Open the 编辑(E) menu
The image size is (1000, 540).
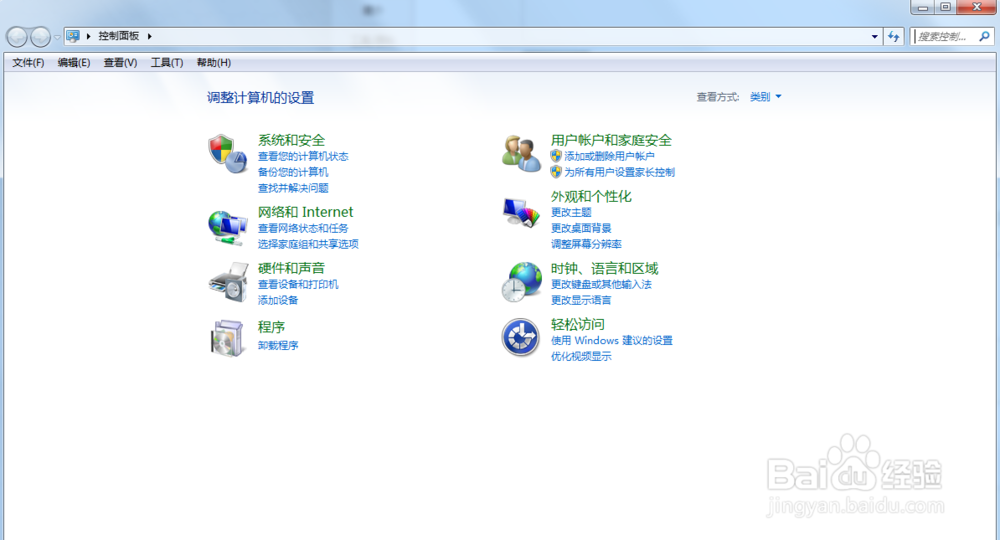point(73,62)
